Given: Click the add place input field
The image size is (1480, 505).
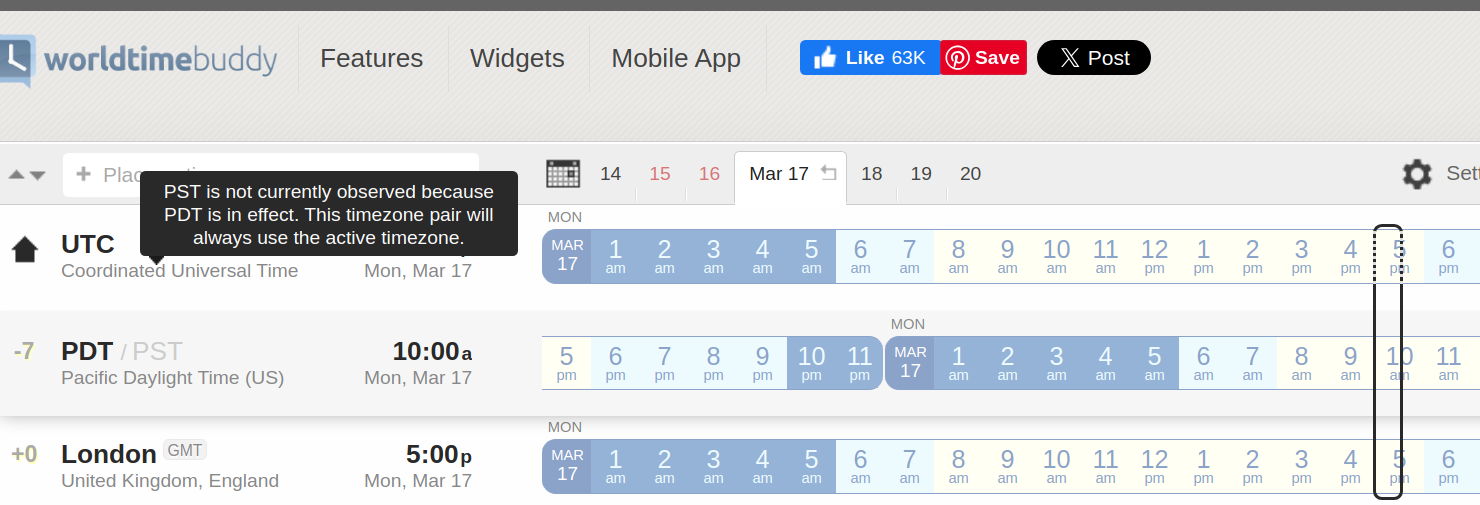Looking at the screenshot, I should point(270,175).
